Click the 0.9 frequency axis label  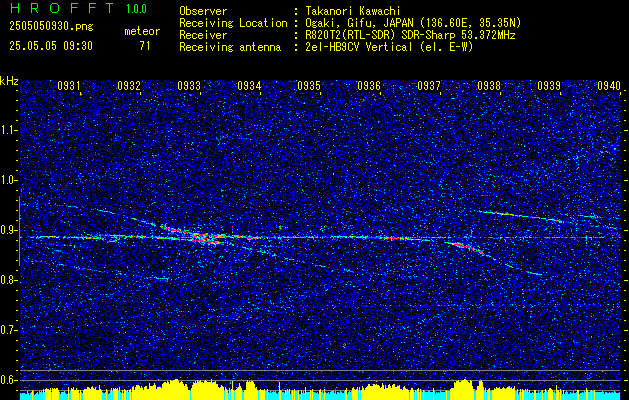[9, 230]
